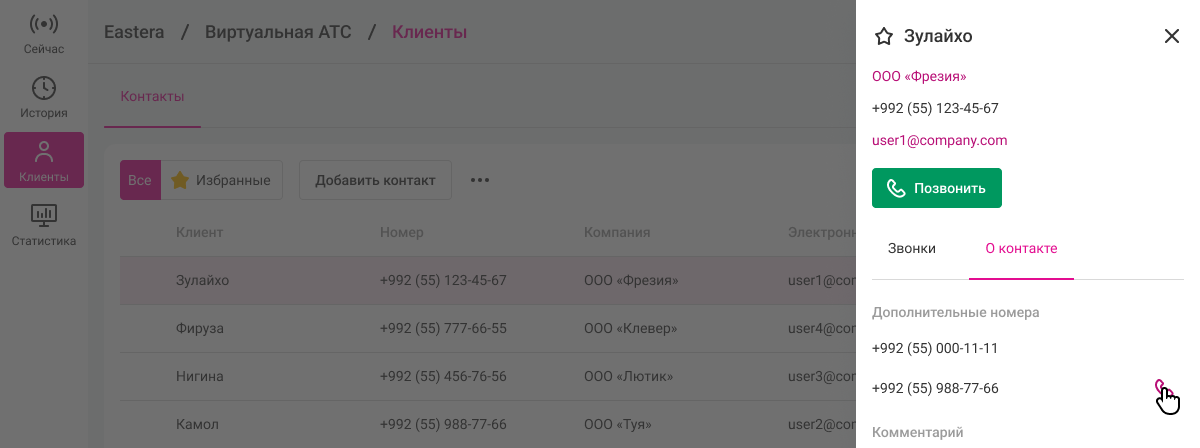Toggle the Все contacts filter
The height and width of the screenshot is (448, 1200).
pos(140,181)
